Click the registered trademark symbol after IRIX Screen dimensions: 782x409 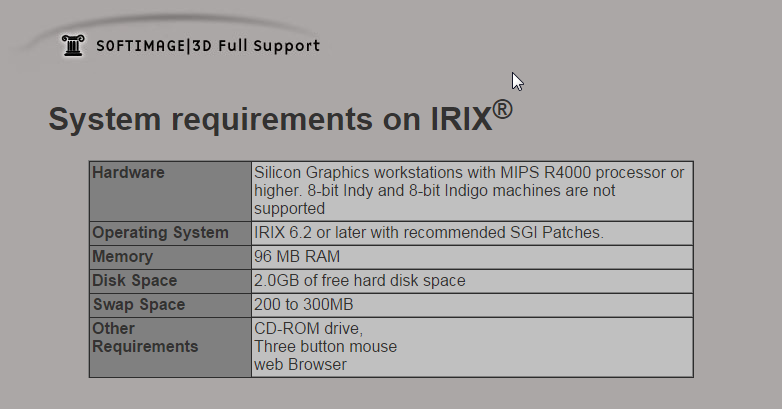[x=502, y=109]
